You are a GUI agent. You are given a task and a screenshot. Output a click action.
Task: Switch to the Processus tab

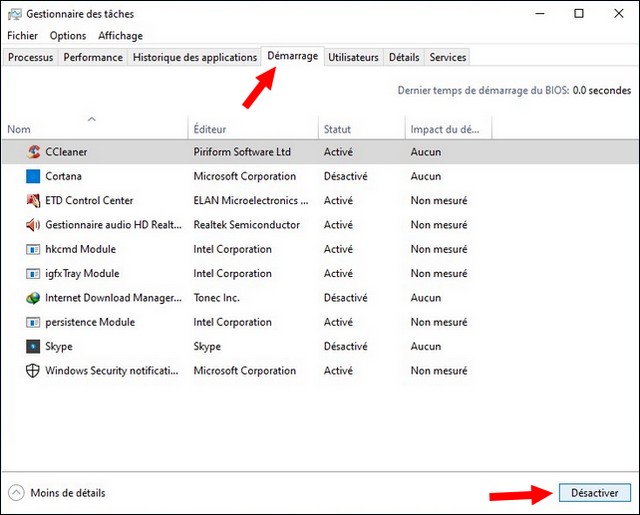click(31, 57)
